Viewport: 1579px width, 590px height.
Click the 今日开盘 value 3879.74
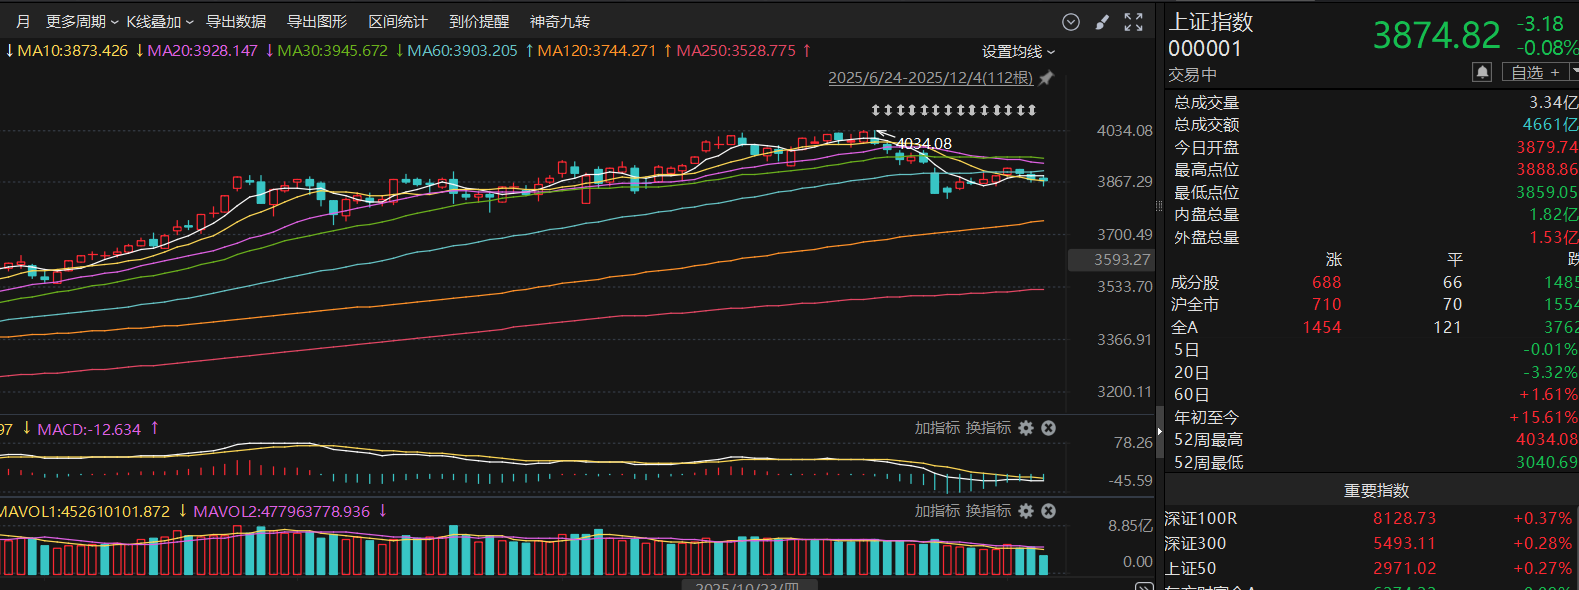(1547, 147)
